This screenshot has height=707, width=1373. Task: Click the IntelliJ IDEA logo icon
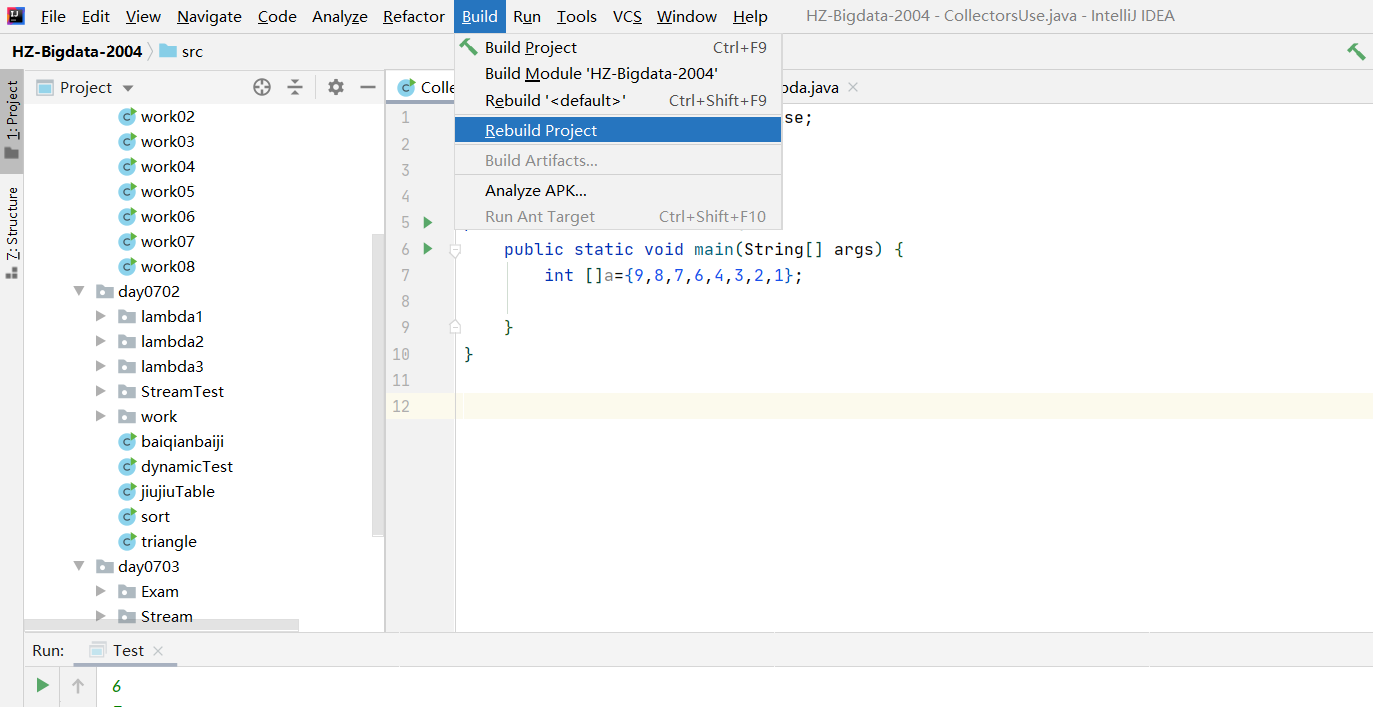coord(16,16)
